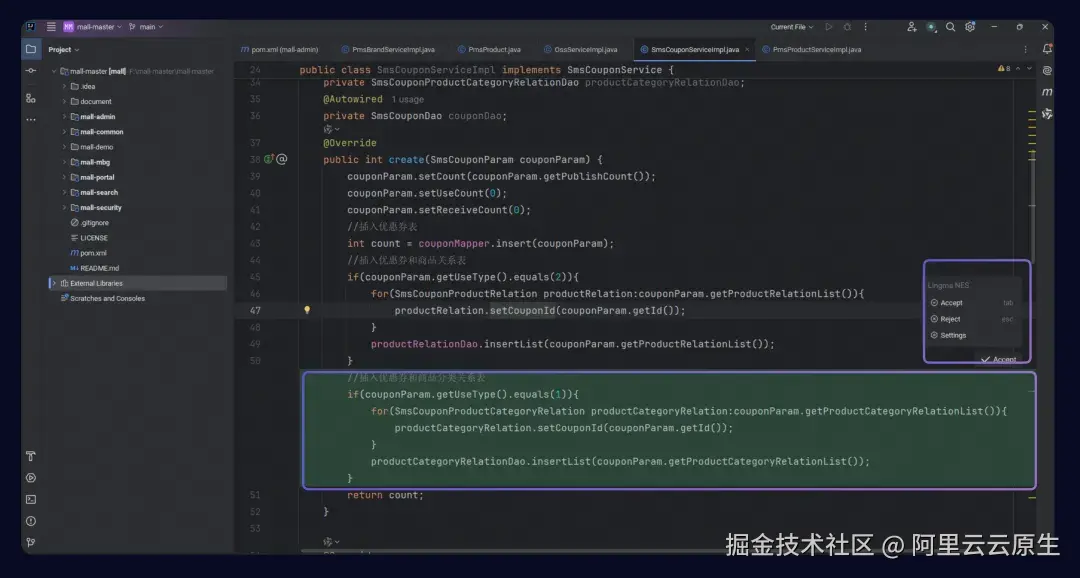The height and width of the screenshot is (578, 1080).
Task: Expand the mall-search module
Action: pos(64,192)
